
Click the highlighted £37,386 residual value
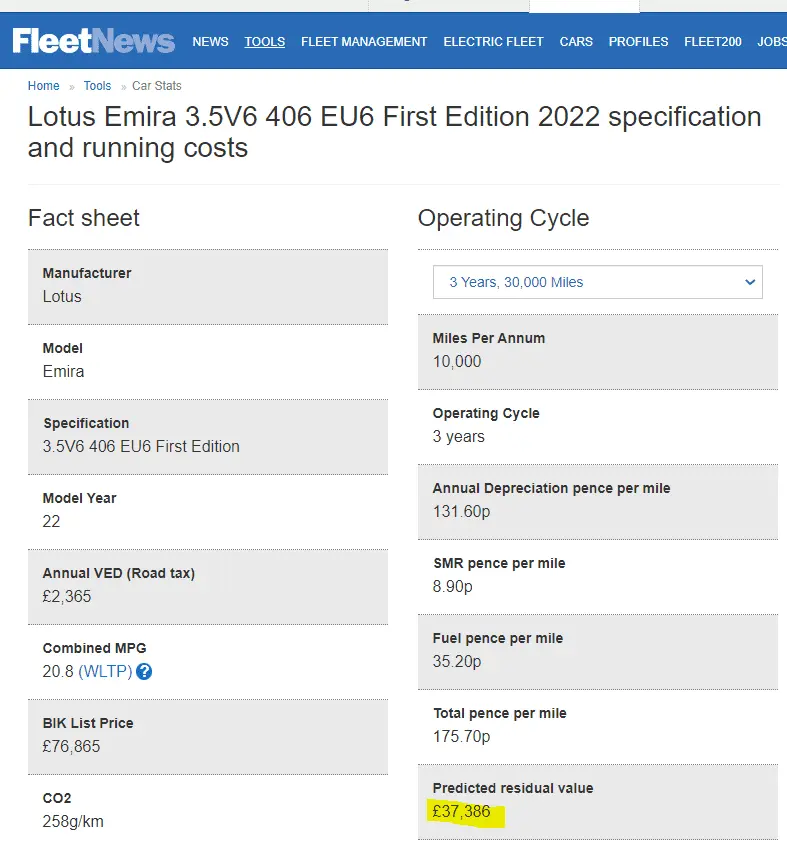pos(462,811)
